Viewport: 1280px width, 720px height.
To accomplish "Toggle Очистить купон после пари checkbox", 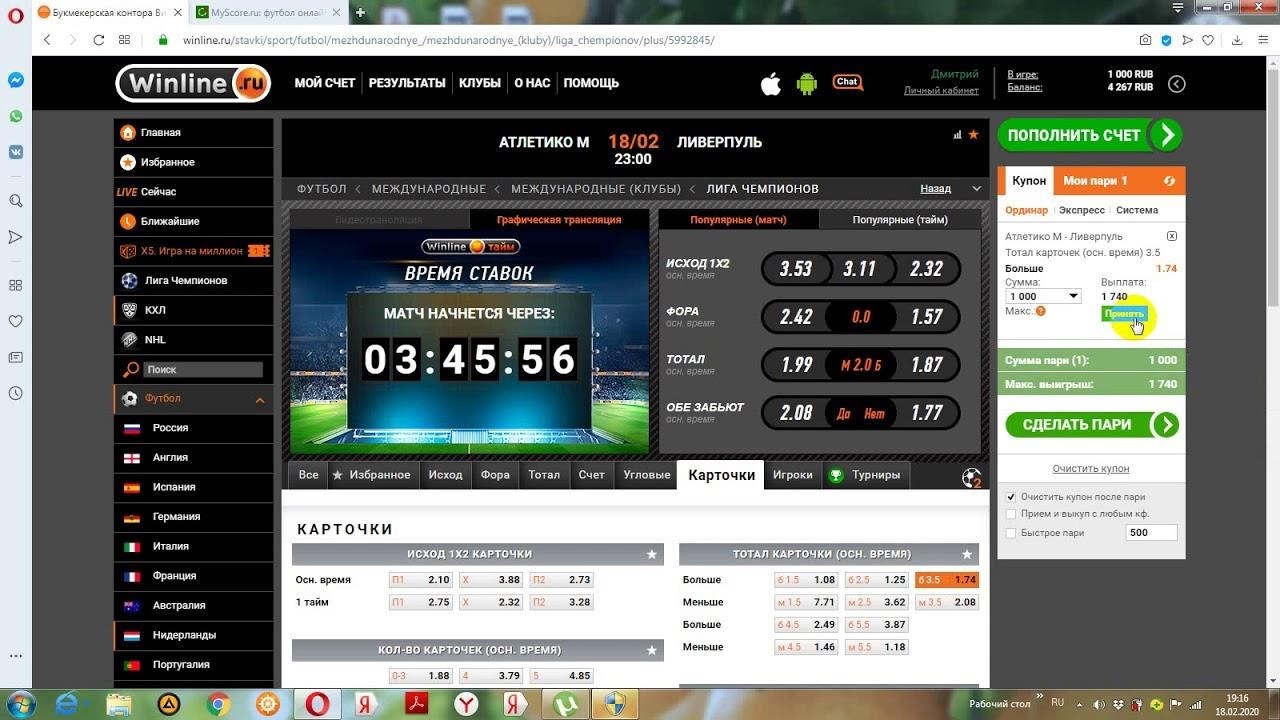I will click(1011, 497).
